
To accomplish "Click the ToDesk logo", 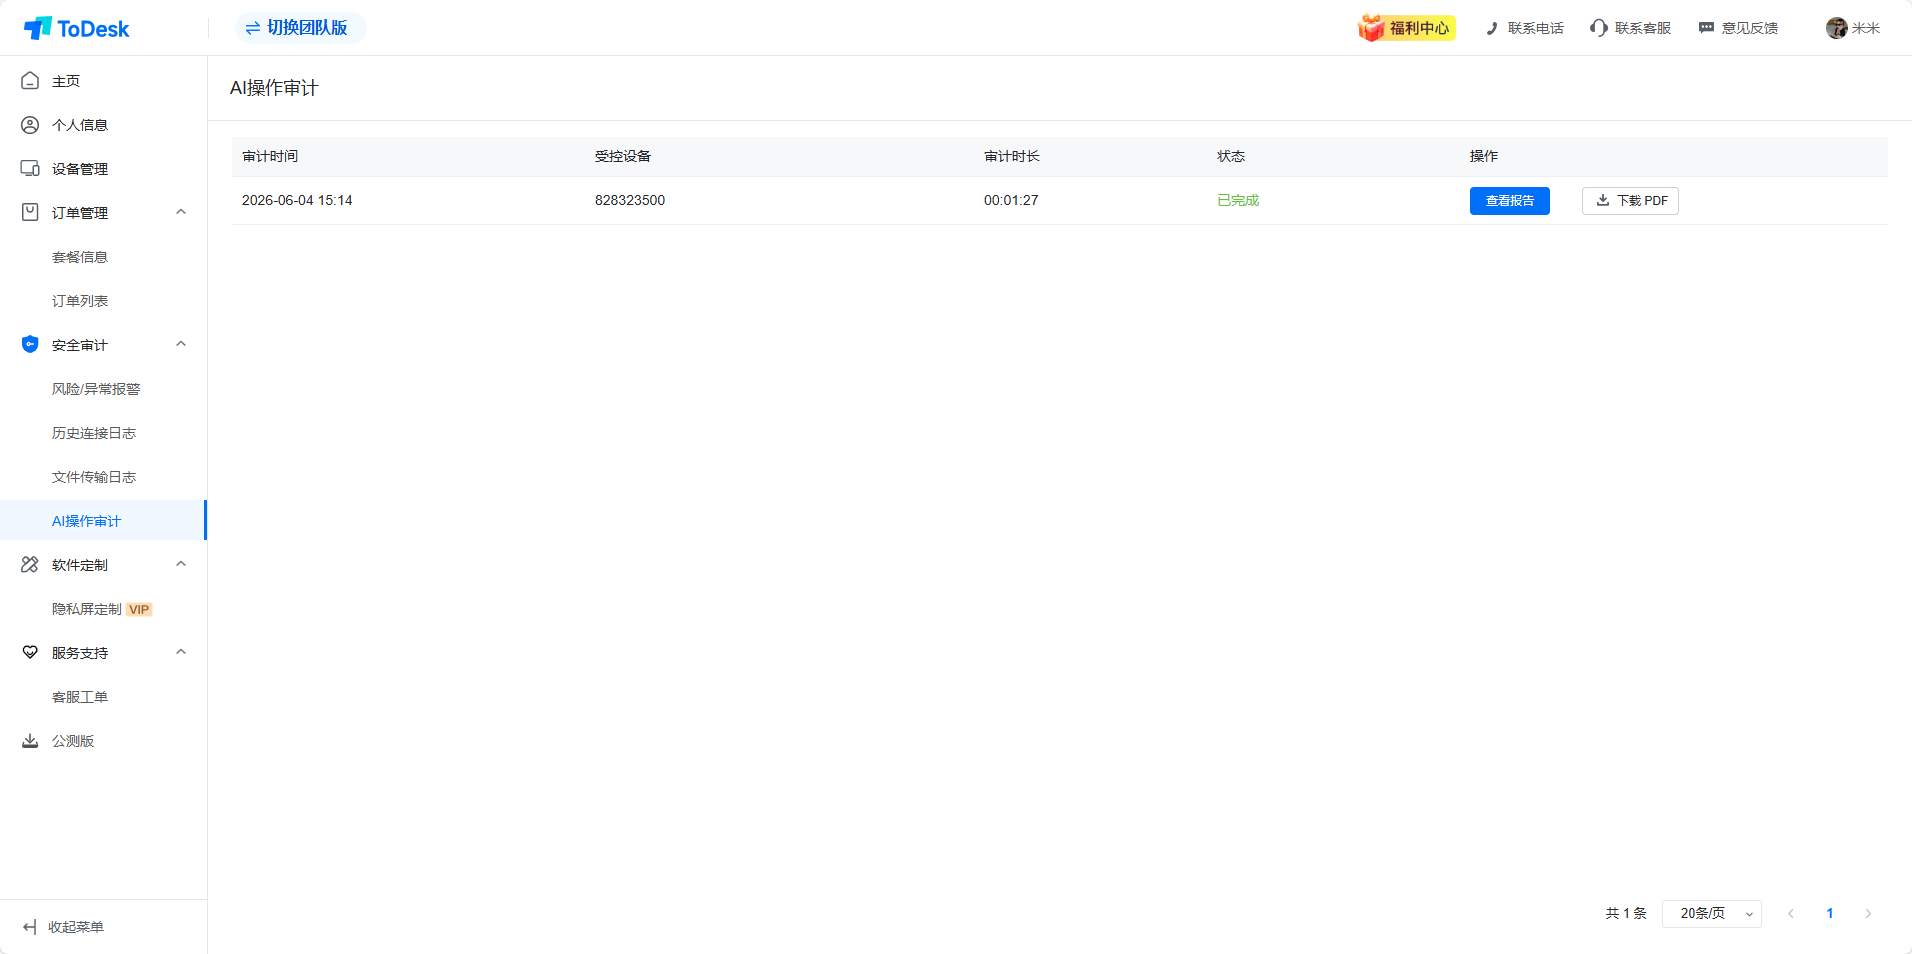I will click(77, 28).
